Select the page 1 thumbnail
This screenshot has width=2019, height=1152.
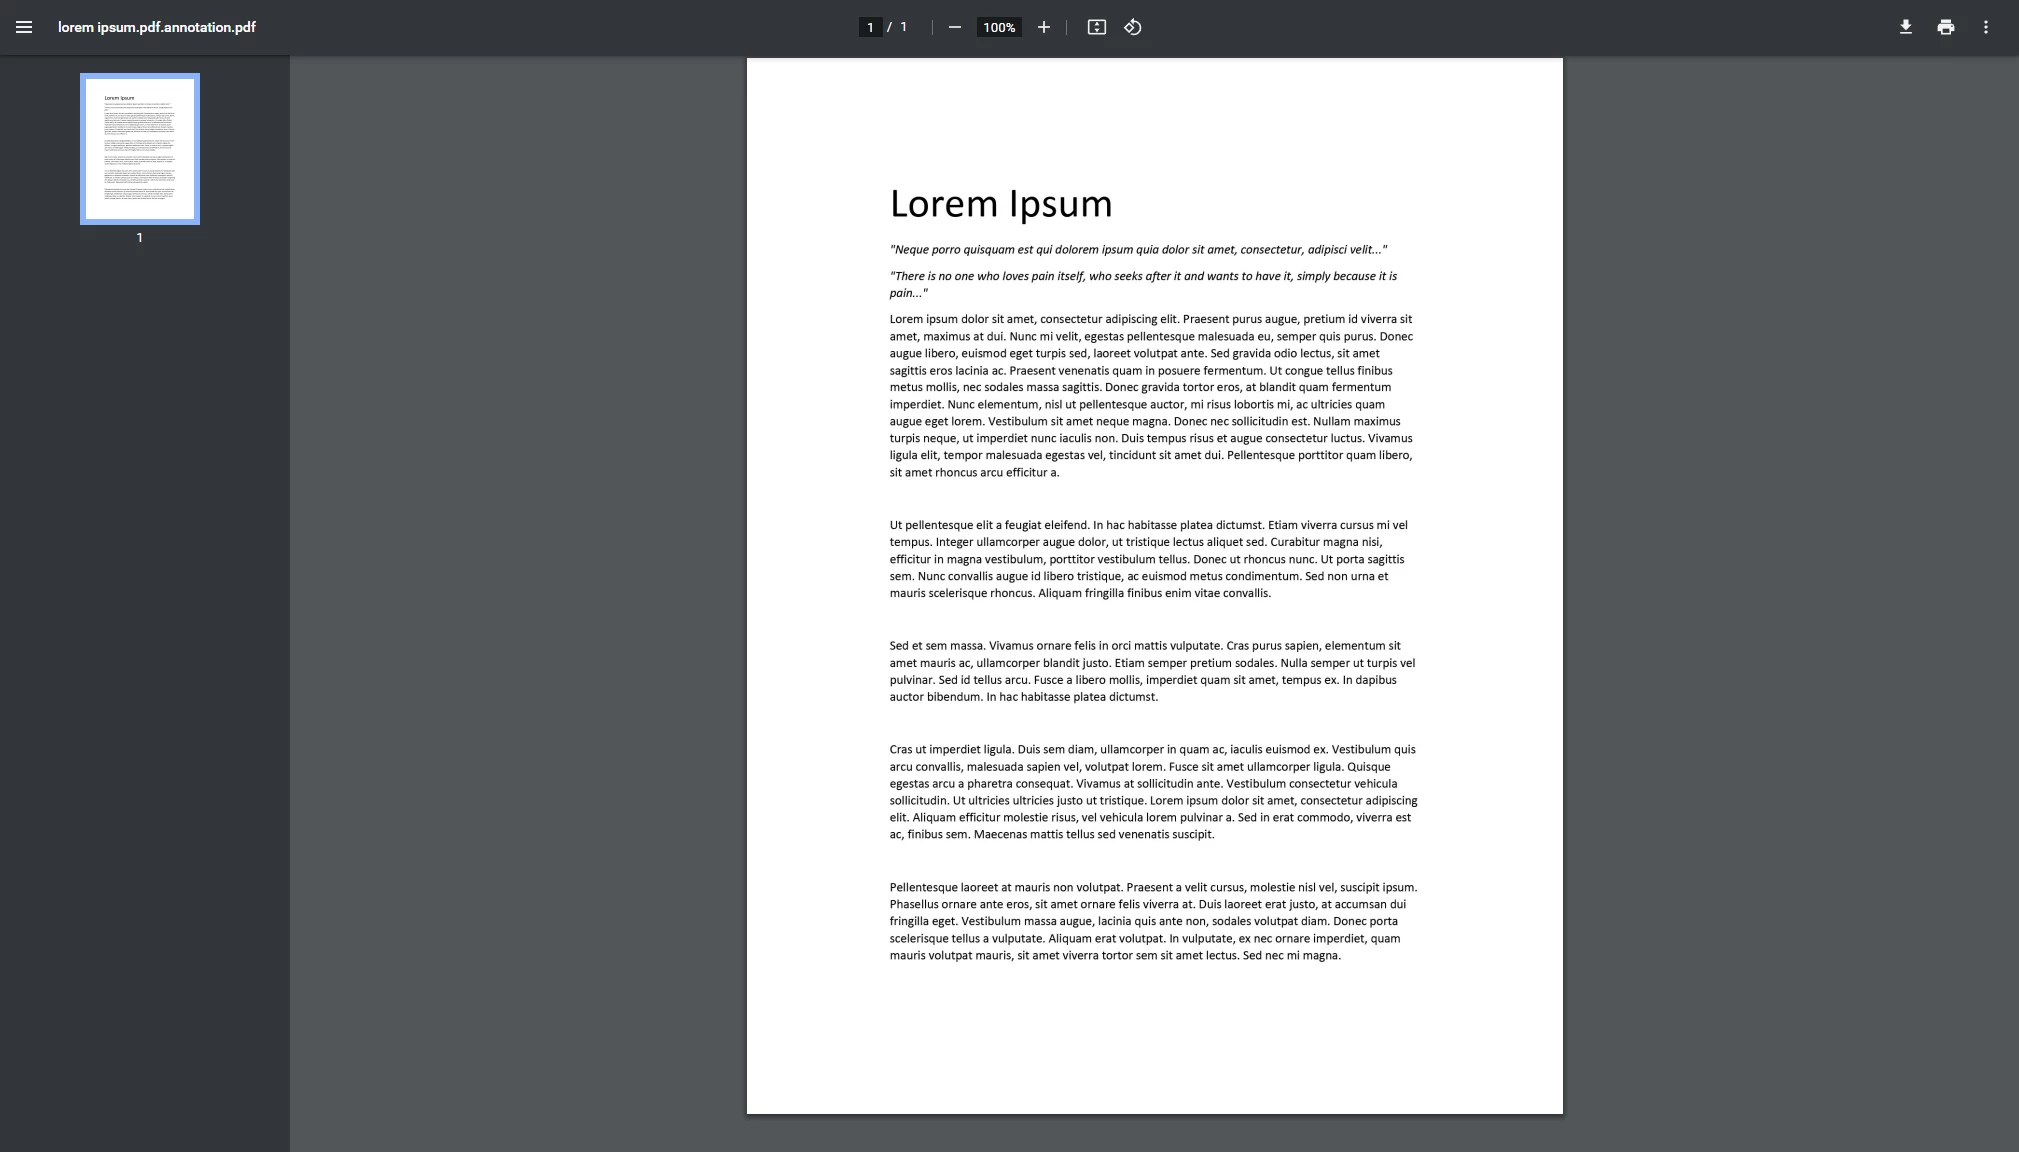[140, 148]
